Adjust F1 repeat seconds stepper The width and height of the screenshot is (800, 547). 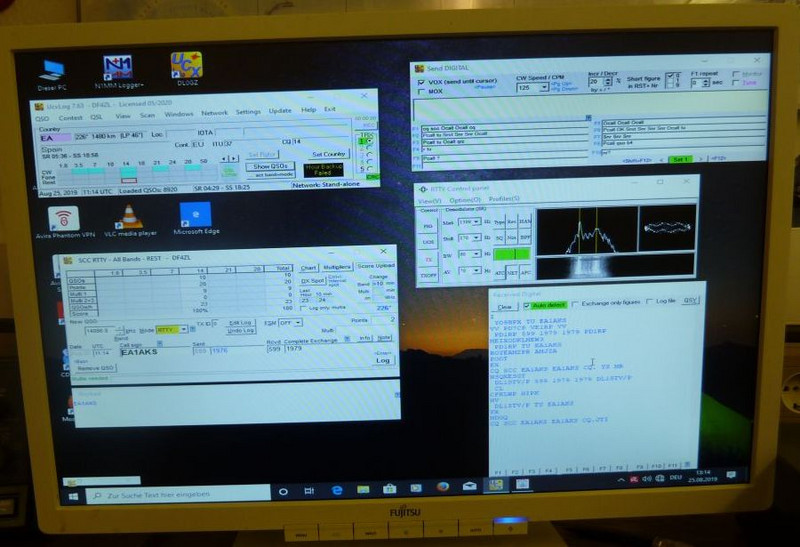pos(706,83)
